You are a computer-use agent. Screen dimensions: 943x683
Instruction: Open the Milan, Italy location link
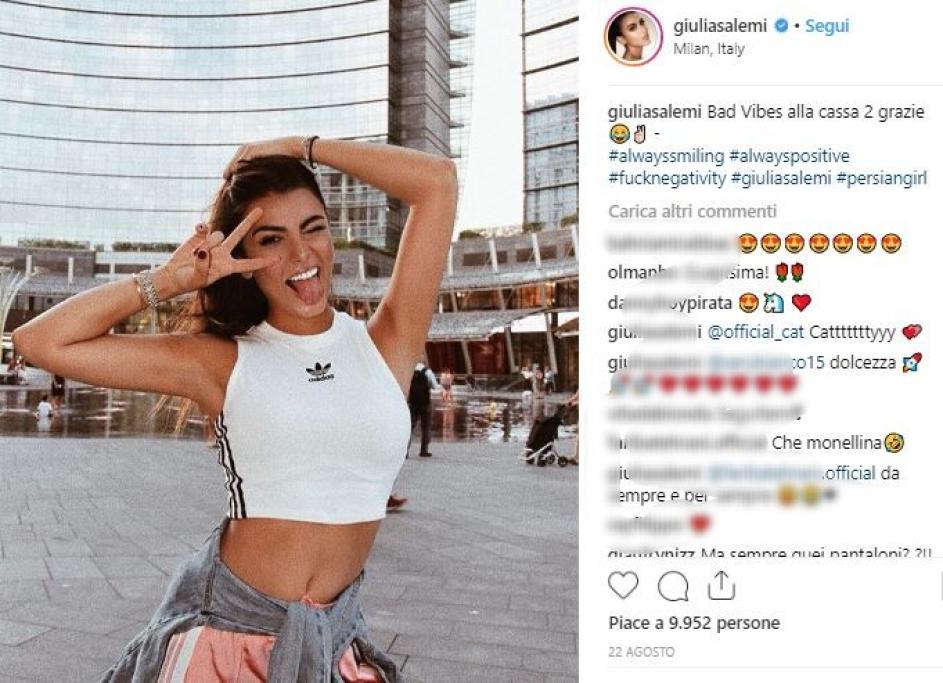click(708, 49)
